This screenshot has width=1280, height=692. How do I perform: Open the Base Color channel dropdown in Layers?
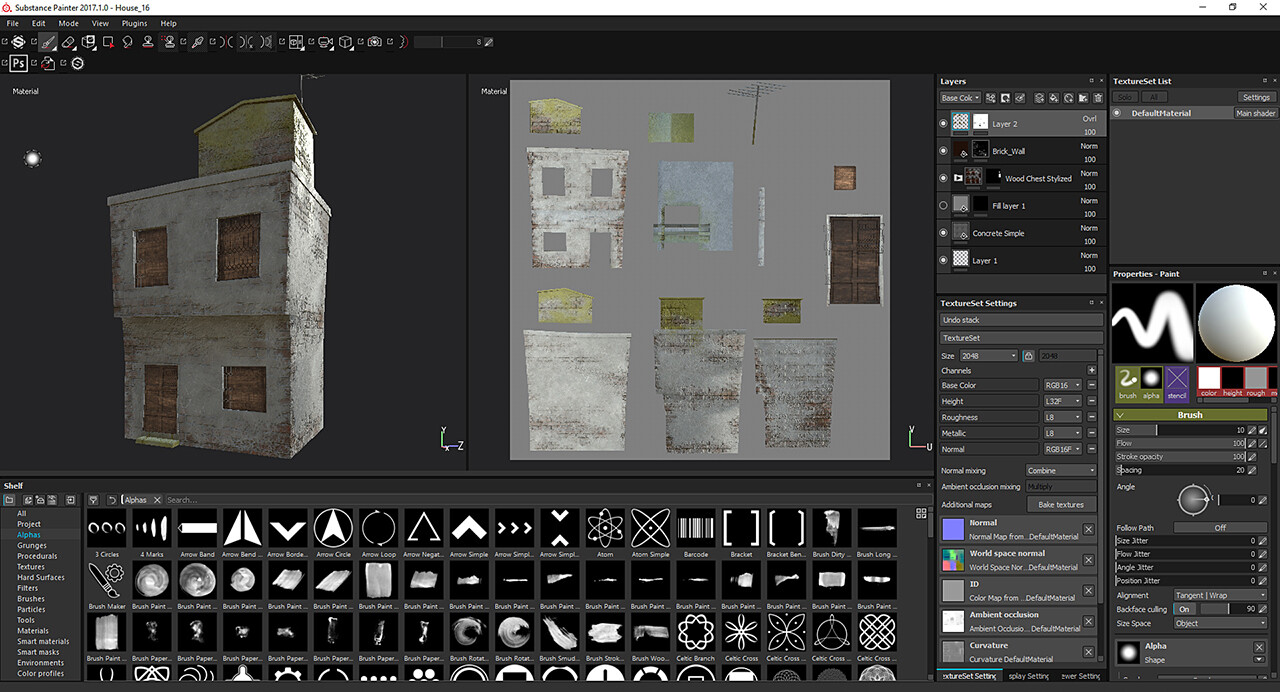tap(959, 98)
